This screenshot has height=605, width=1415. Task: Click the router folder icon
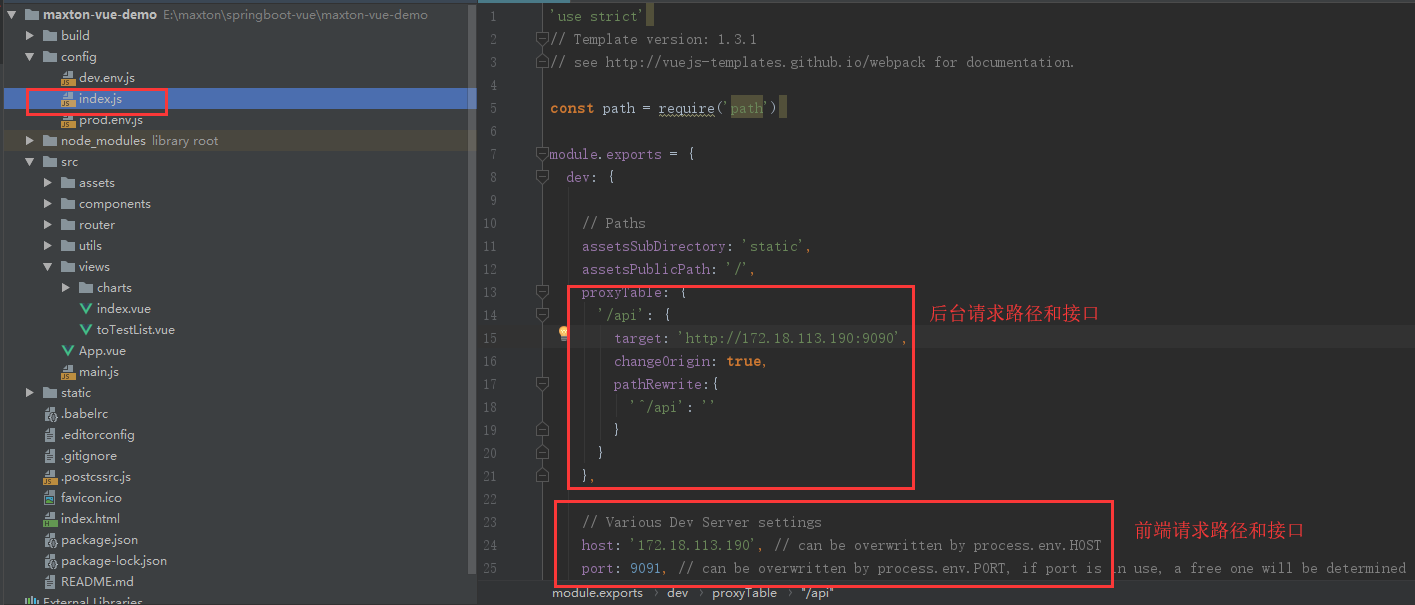point(67,225)
